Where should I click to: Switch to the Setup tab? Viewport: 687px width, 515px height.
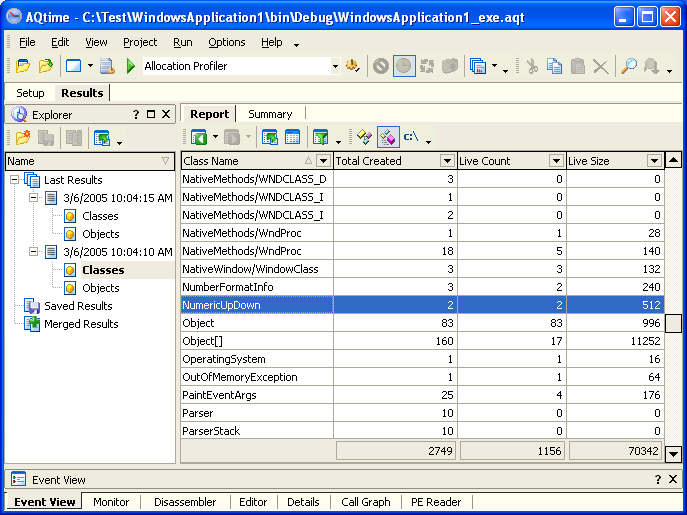30,93
